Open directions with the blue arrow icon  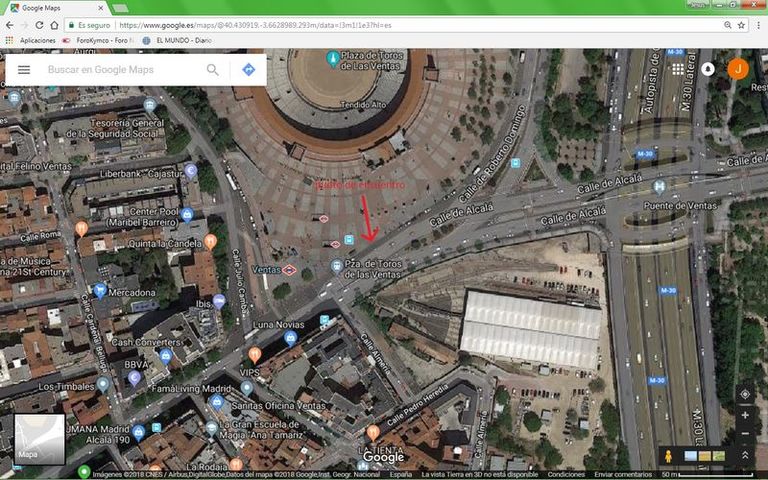click(x=248, y=70)
